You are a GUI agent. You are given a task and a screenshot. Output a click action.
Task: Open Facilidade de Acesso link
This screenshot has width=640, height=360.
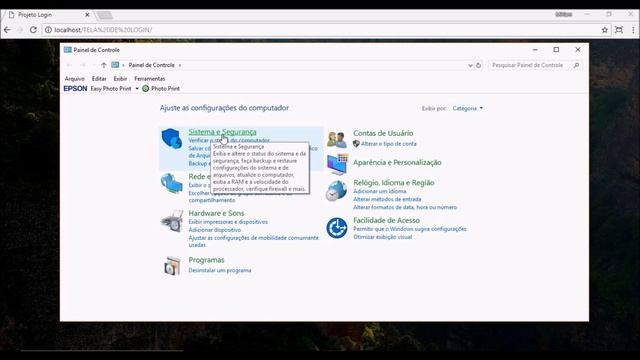386,220
